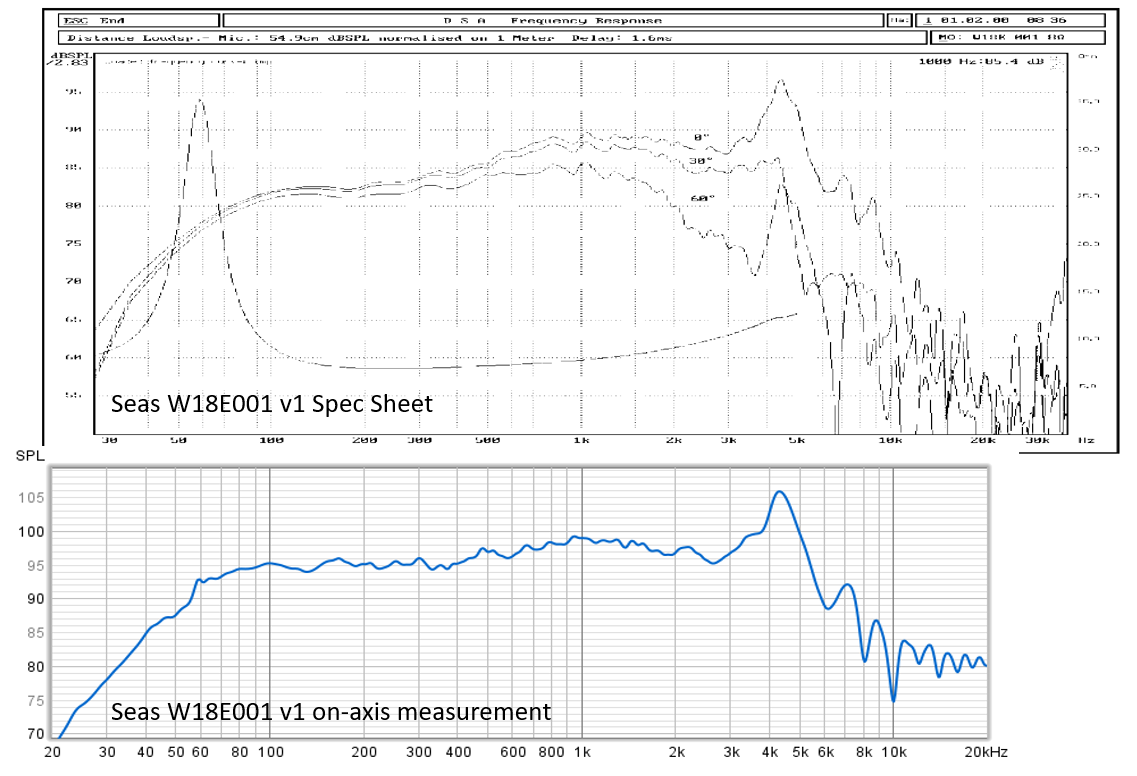Click the blue curve's deep notch at 10k
The height and width of the screenshot is (776, 1137).
[x=893, y=701]
